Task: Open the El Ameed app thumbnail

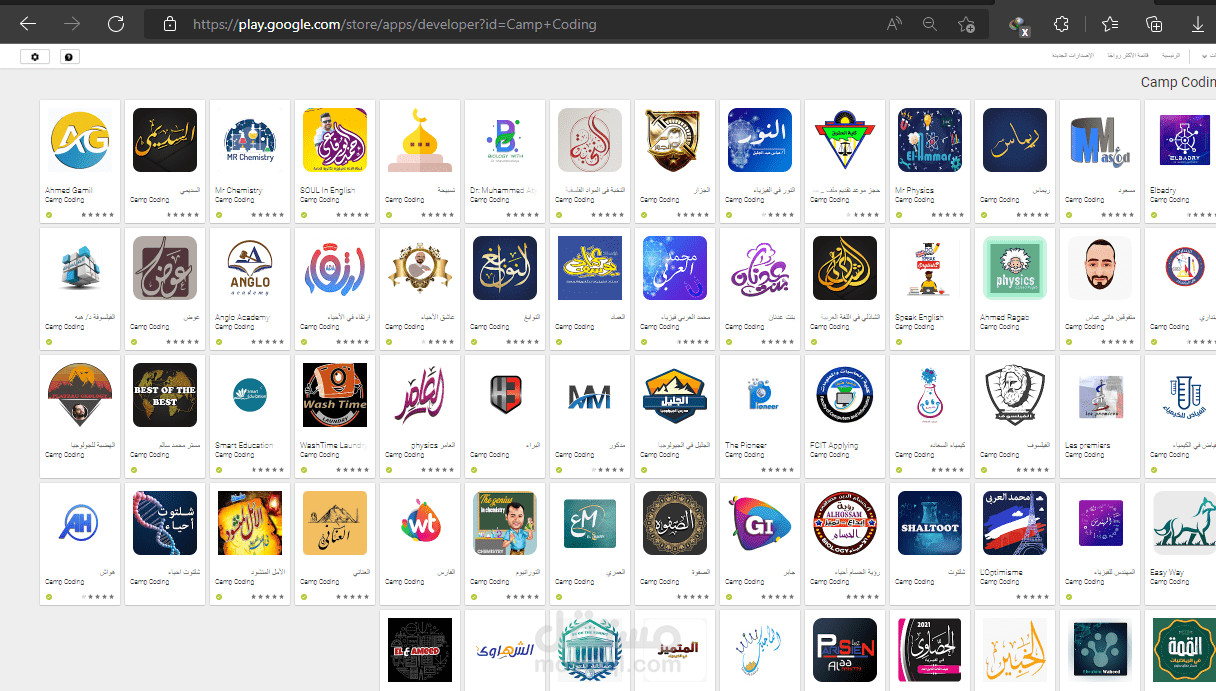Action: click(420, 650)
